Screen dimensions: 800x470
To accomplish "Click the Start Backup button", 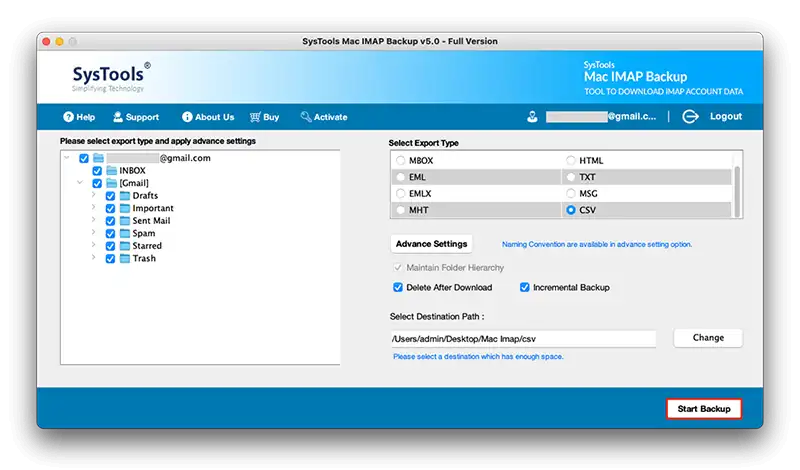I will (704, 409).
